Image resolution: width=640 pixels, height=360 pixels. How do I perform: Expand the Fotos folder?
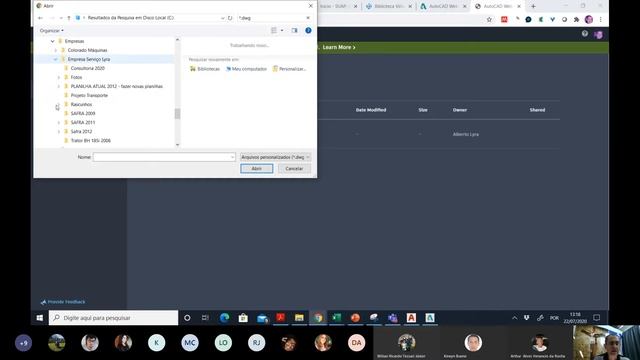click(59, 77)
